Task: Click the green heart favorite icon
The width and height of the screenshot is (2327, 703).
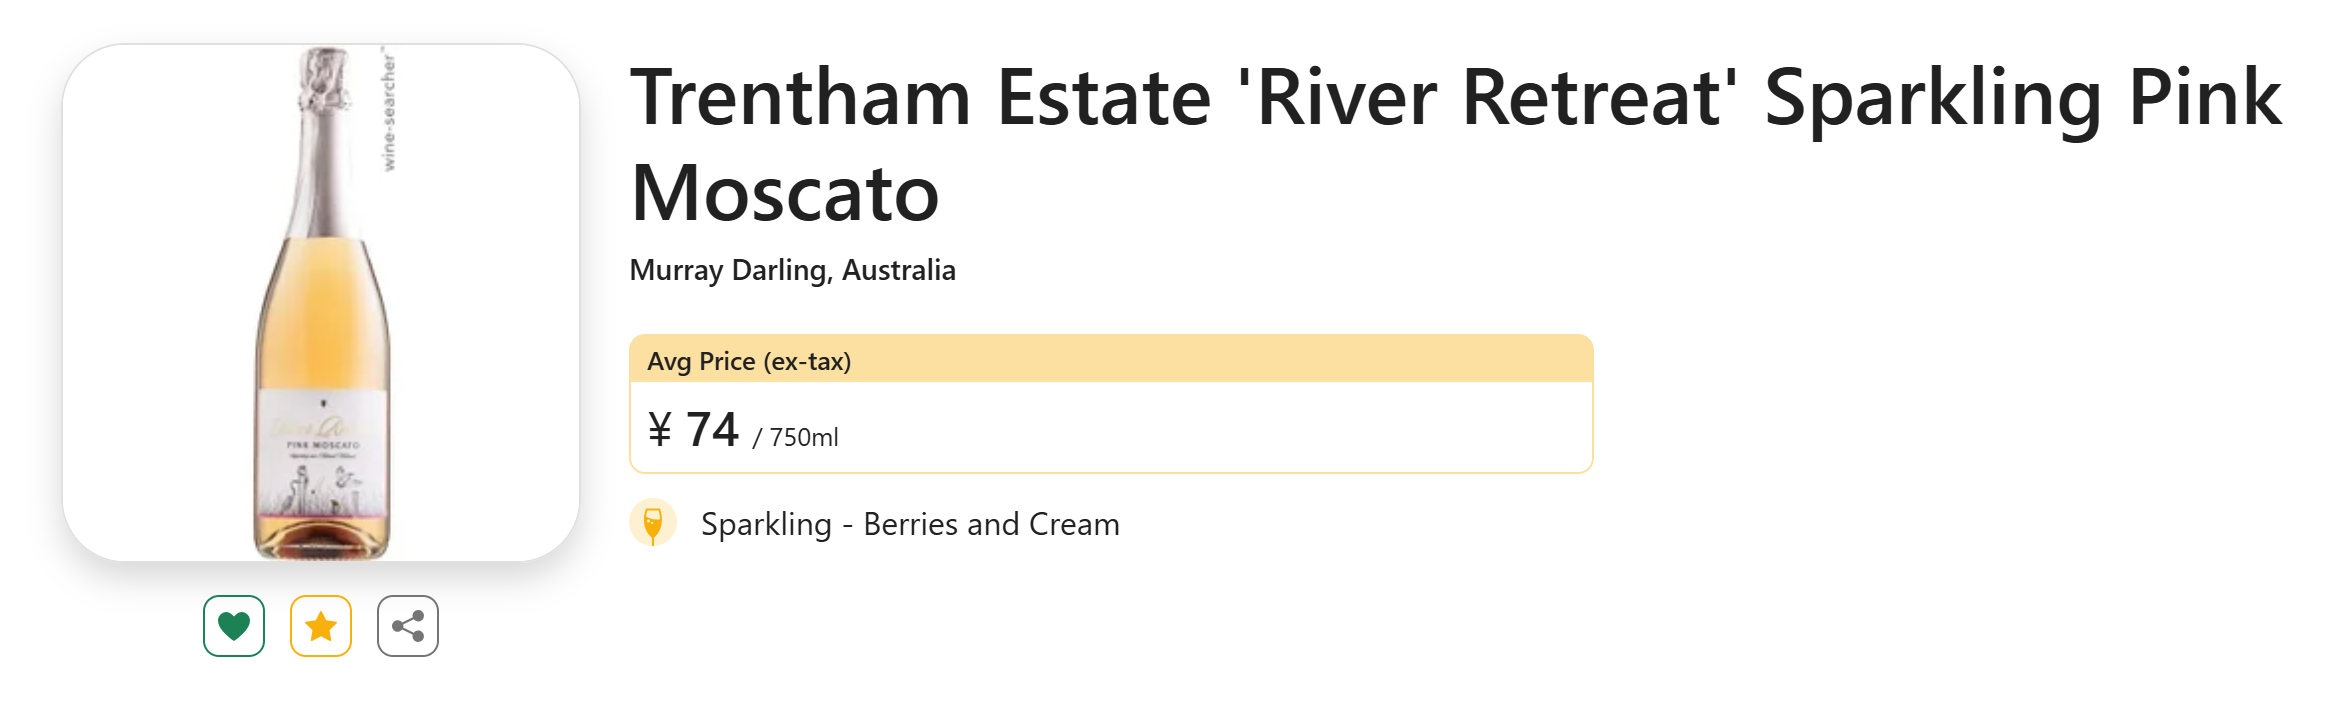Action: (234, 626)
